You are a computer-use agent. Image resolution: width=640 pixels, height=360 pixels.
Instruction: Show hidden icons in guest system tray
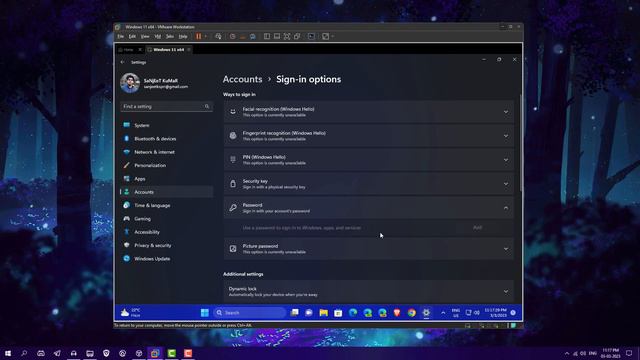pyautogui.click(x=443, y=313)
